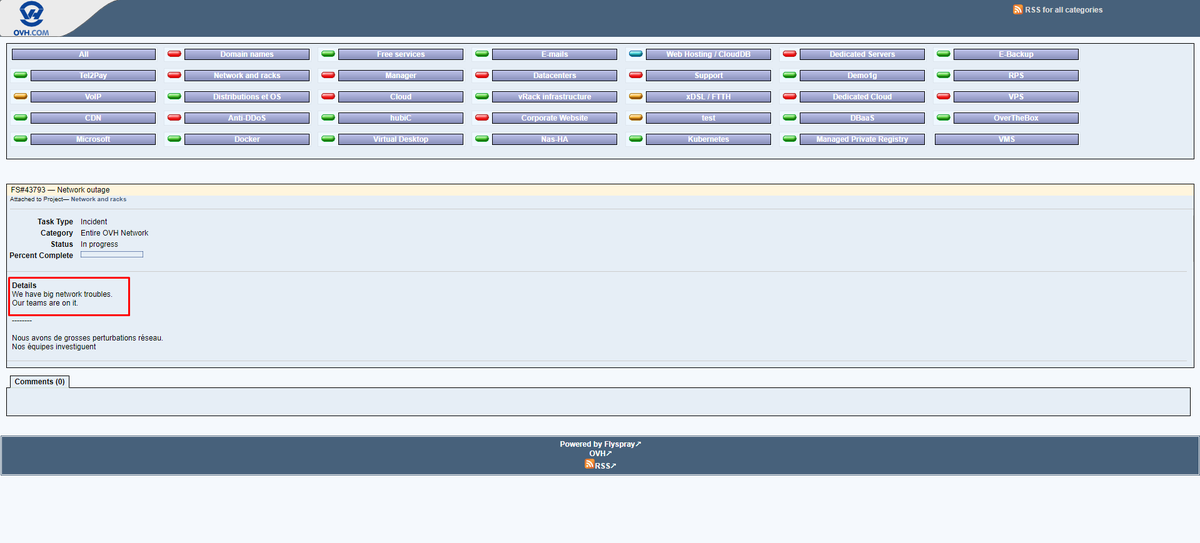
Task: Open the Dedicated Servers category
Action: 863,54
